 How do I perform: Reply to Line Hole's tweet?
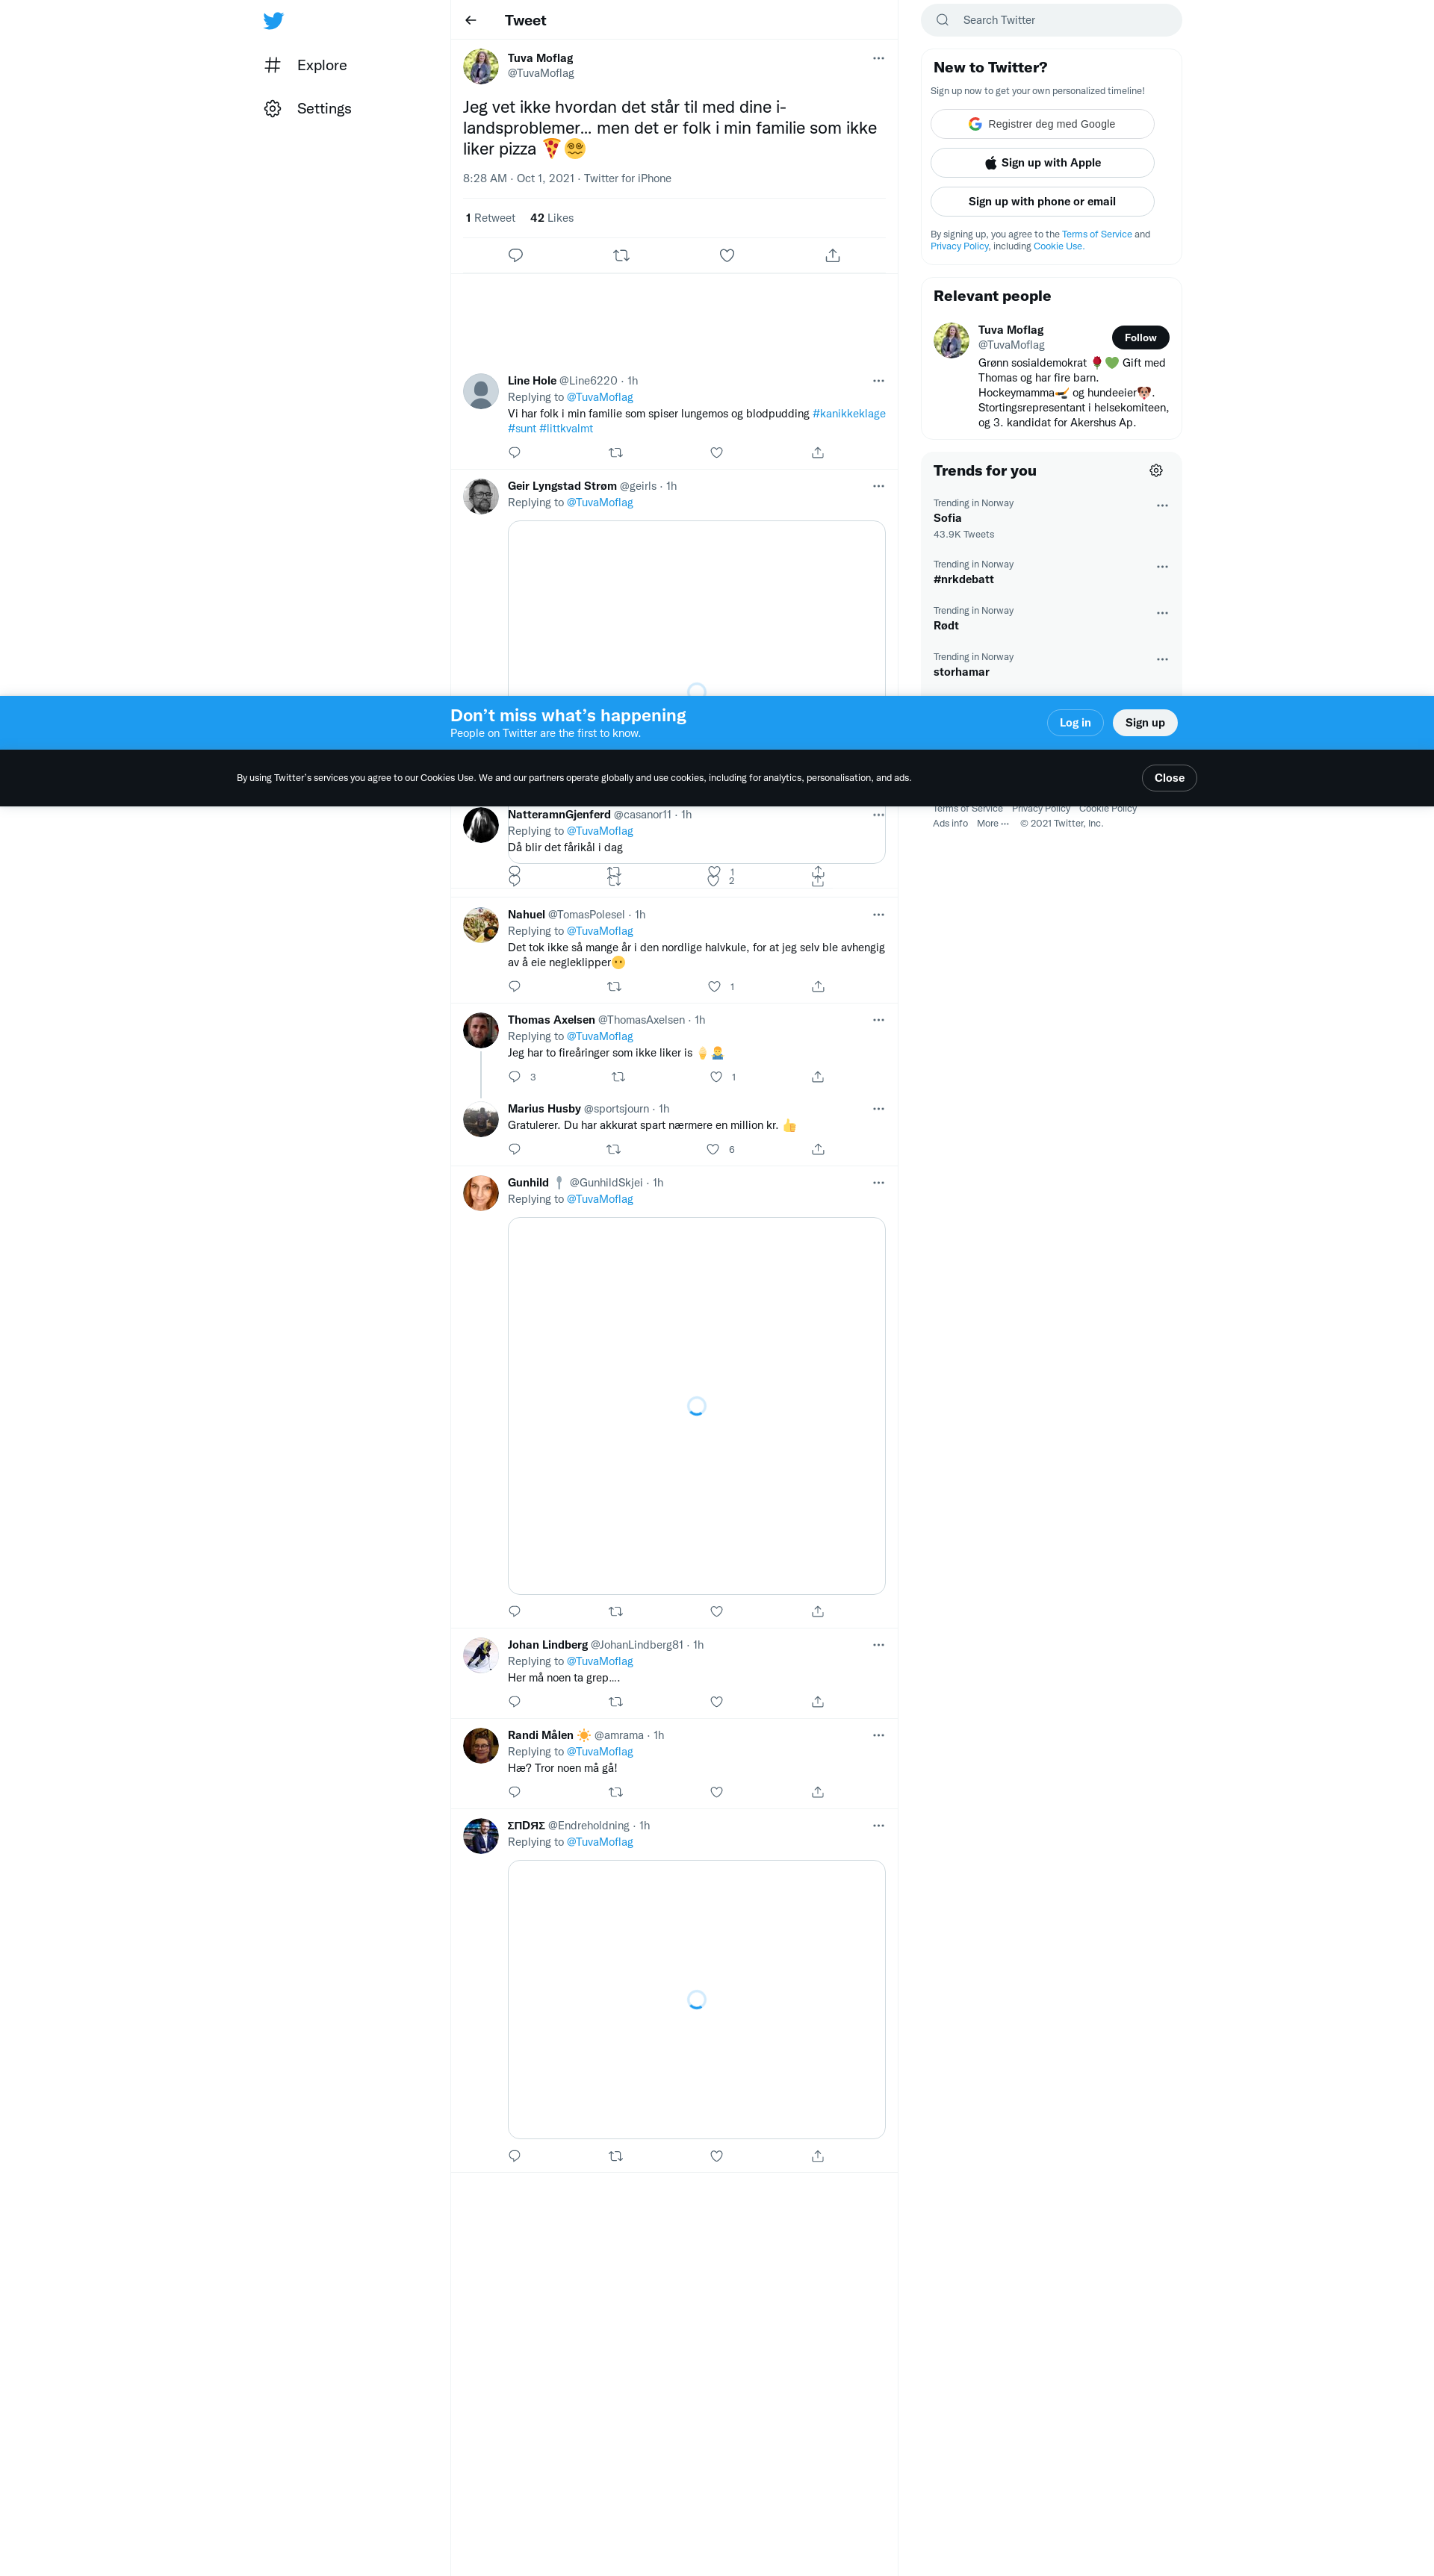(514, 453)
